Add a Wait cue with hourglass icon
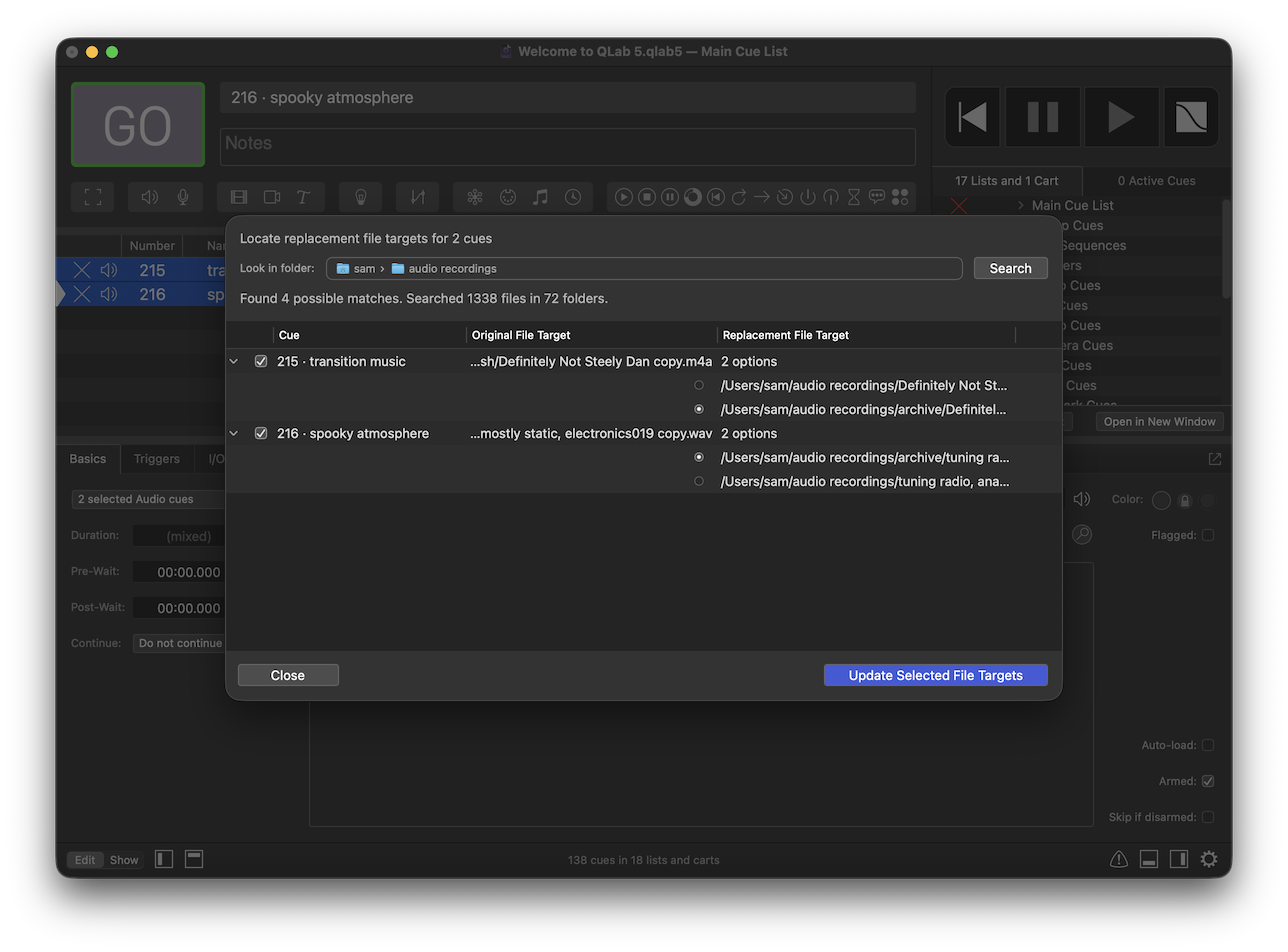The height and width of the screenshot is (952, 1288). [x=853, y=197]
